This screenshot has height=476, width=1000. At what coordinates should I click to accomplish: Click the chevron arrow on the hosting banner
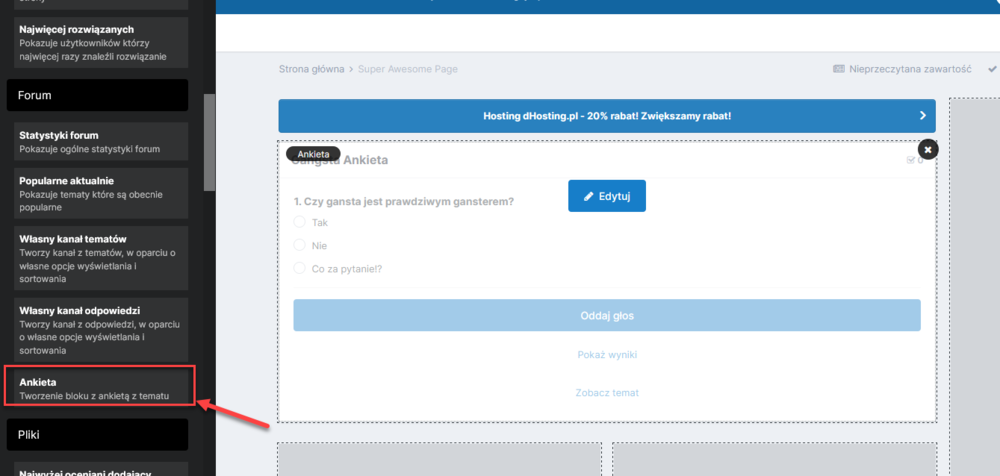click(922, 116)
